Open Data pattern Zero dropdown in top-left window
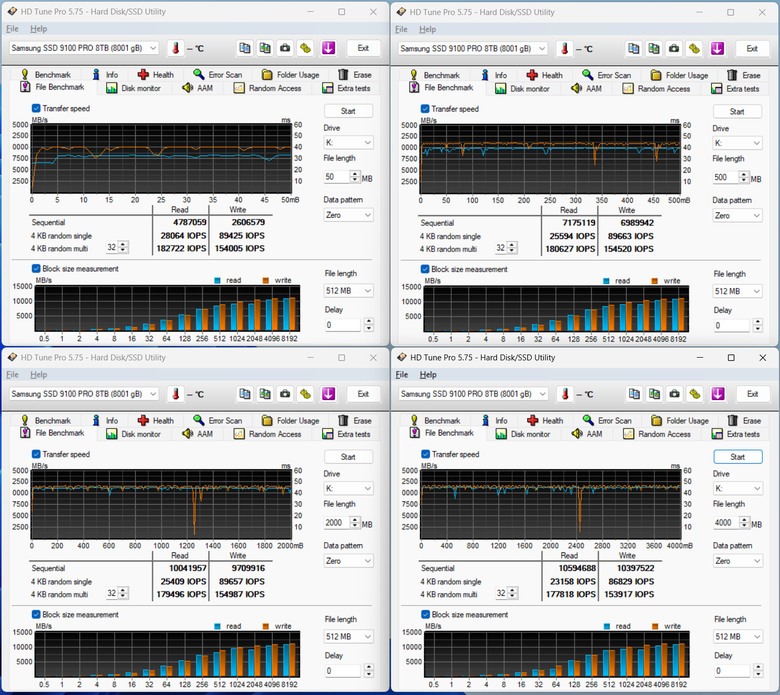 348,215
